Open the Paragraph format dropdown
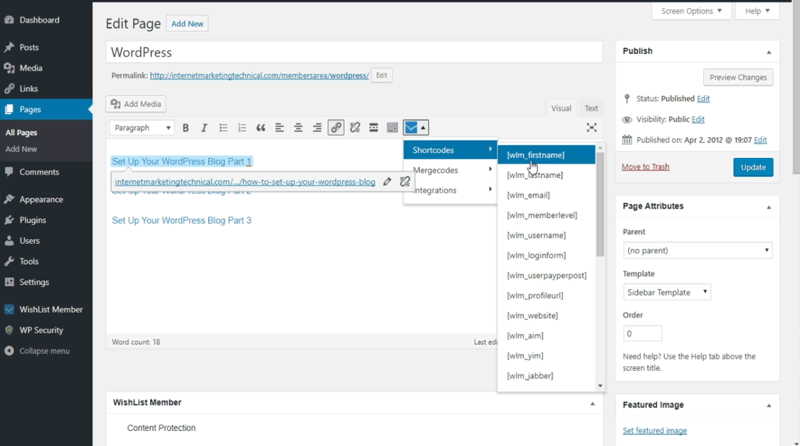This screenshot has height=446, width=800. pyautogui.click(x=142, y=128)
